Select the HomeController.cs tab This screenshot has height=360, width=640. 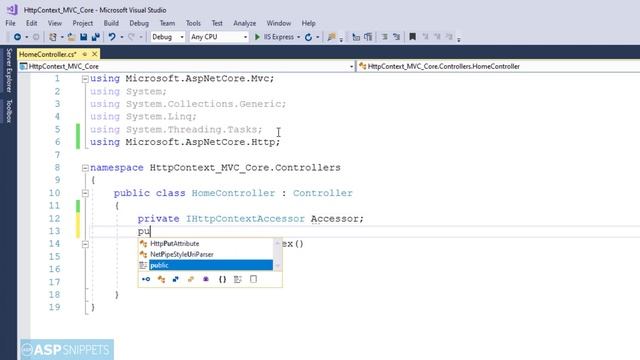pos(48,54)
